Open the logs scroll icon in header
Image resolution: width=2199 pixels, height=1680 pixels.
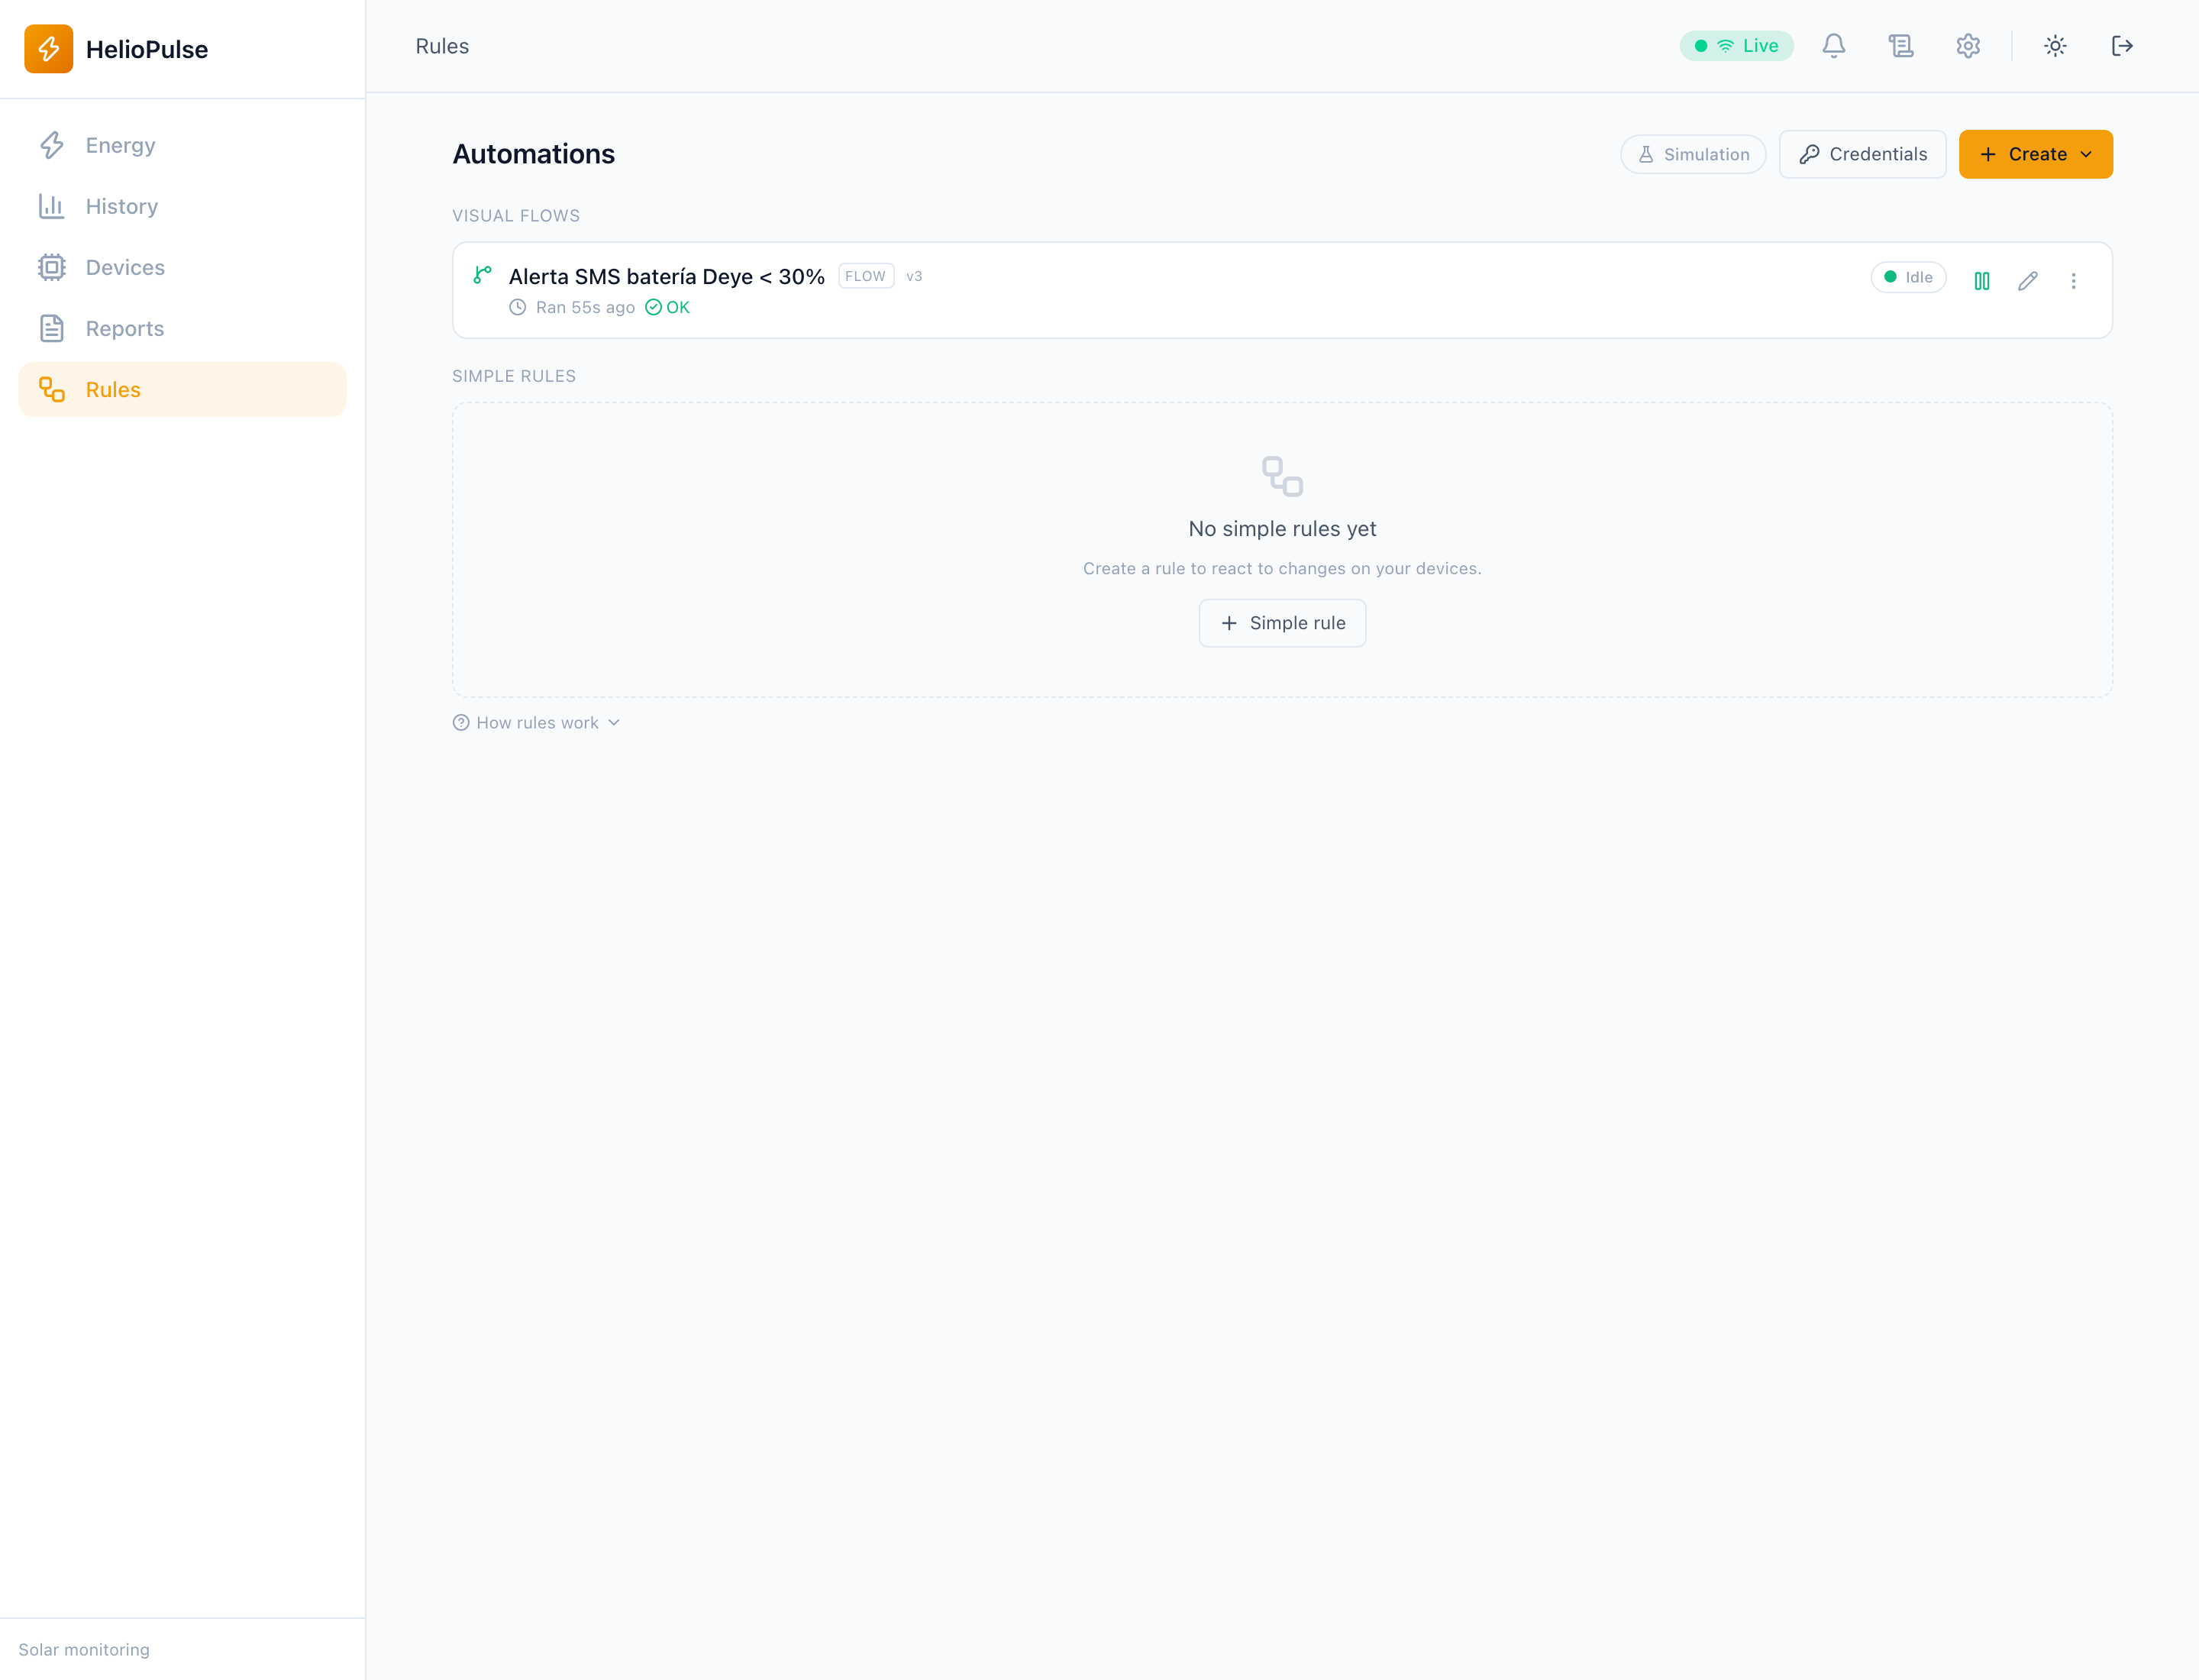pos(1900,46)
